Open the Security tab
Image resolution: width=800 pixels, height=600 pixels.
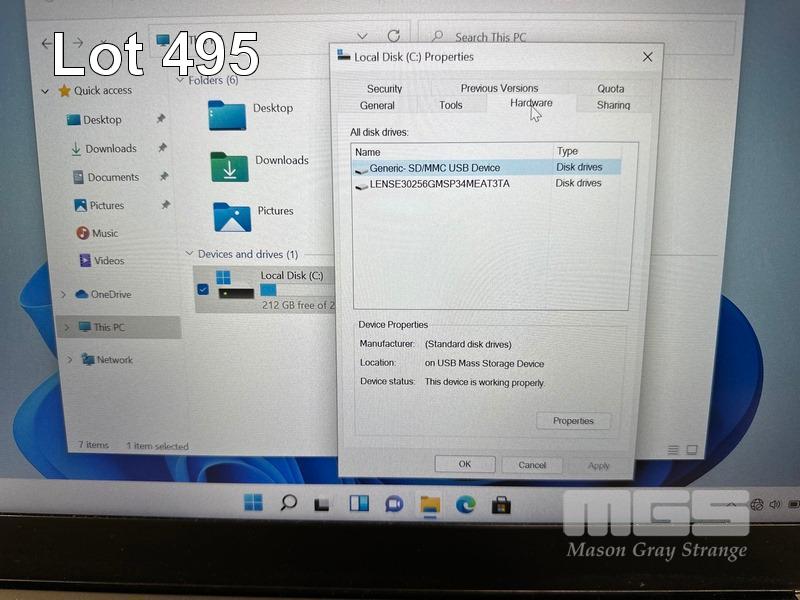tap(384, 89)
